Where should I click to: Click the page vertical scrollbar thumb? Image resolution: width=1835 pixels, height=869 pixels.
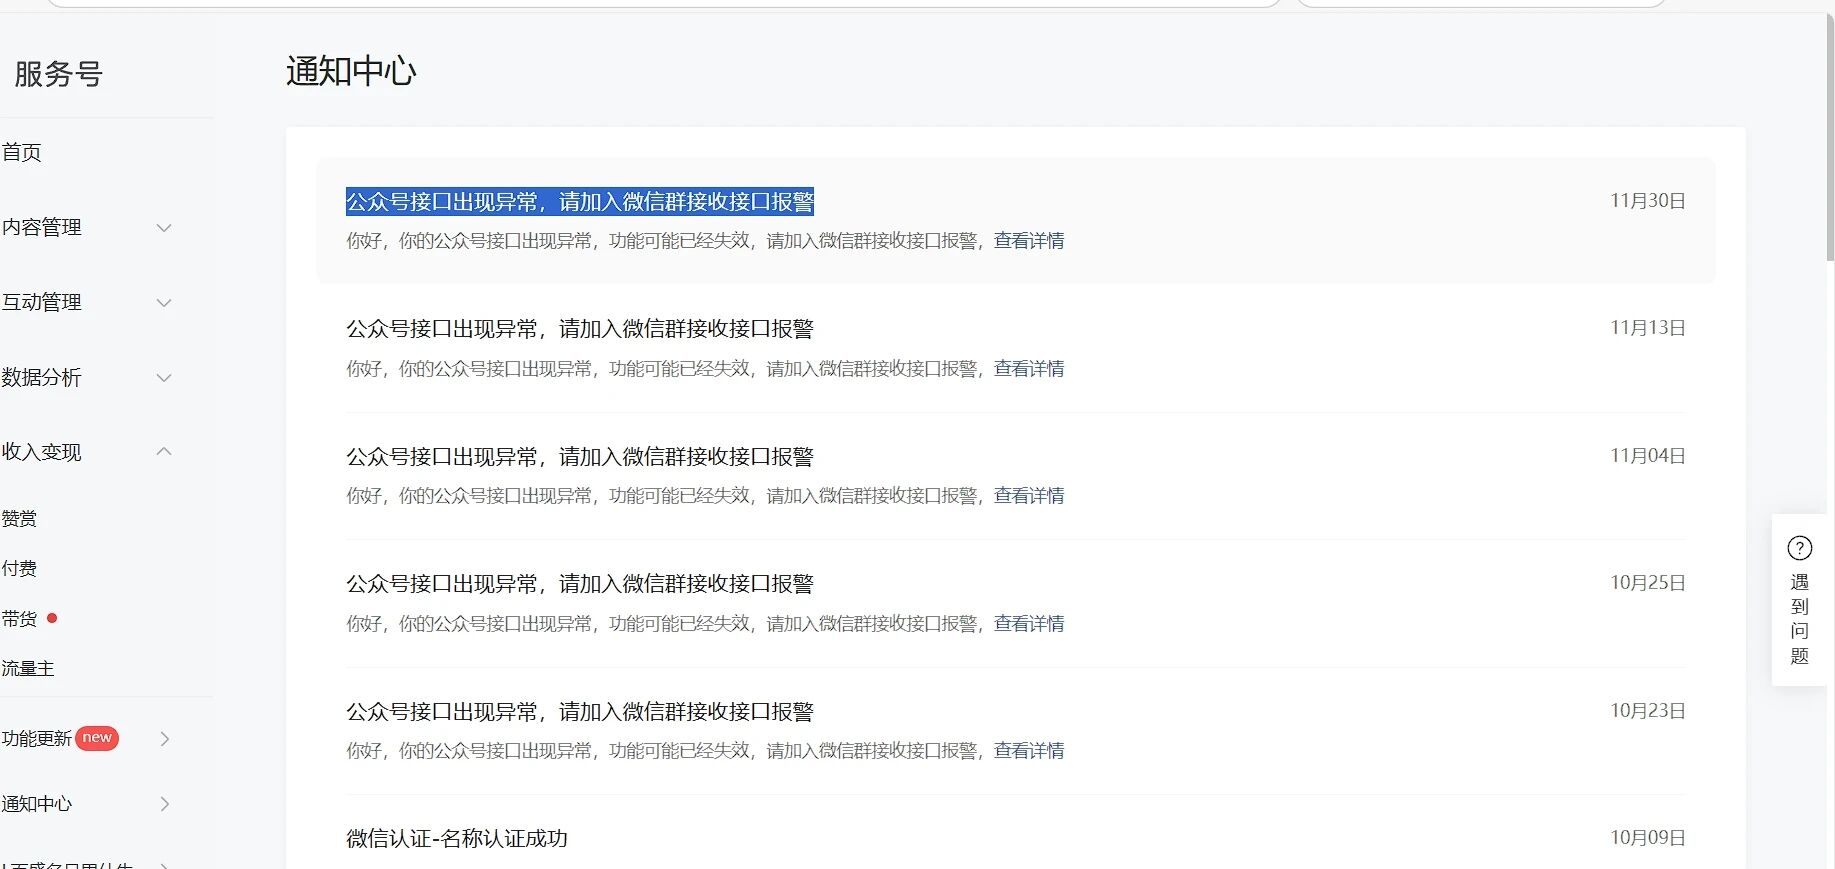click(1830, 138)
